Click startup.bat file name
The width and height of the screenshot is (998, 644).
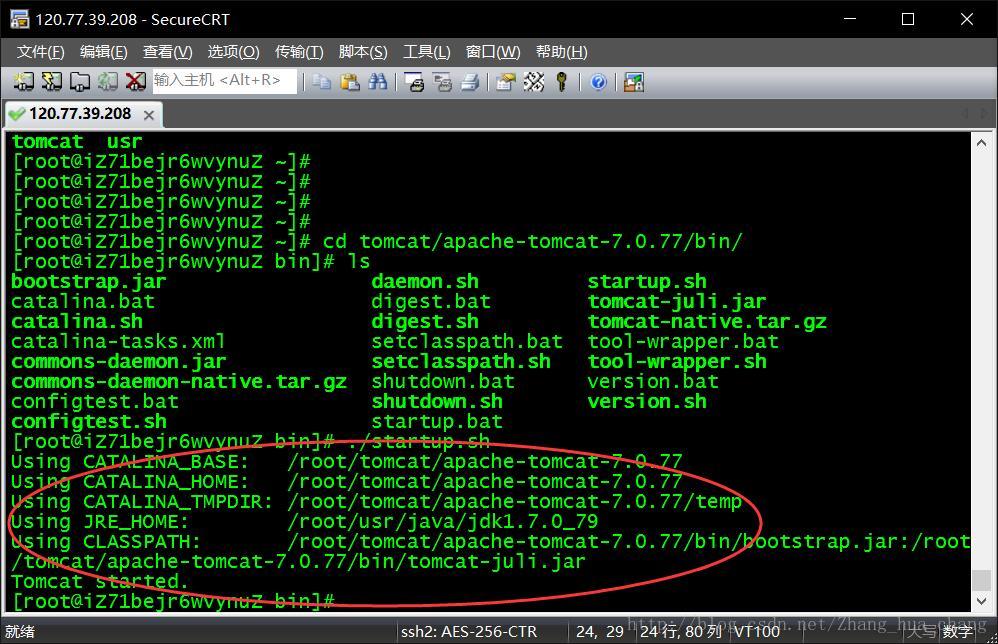(x=437, y=421)
